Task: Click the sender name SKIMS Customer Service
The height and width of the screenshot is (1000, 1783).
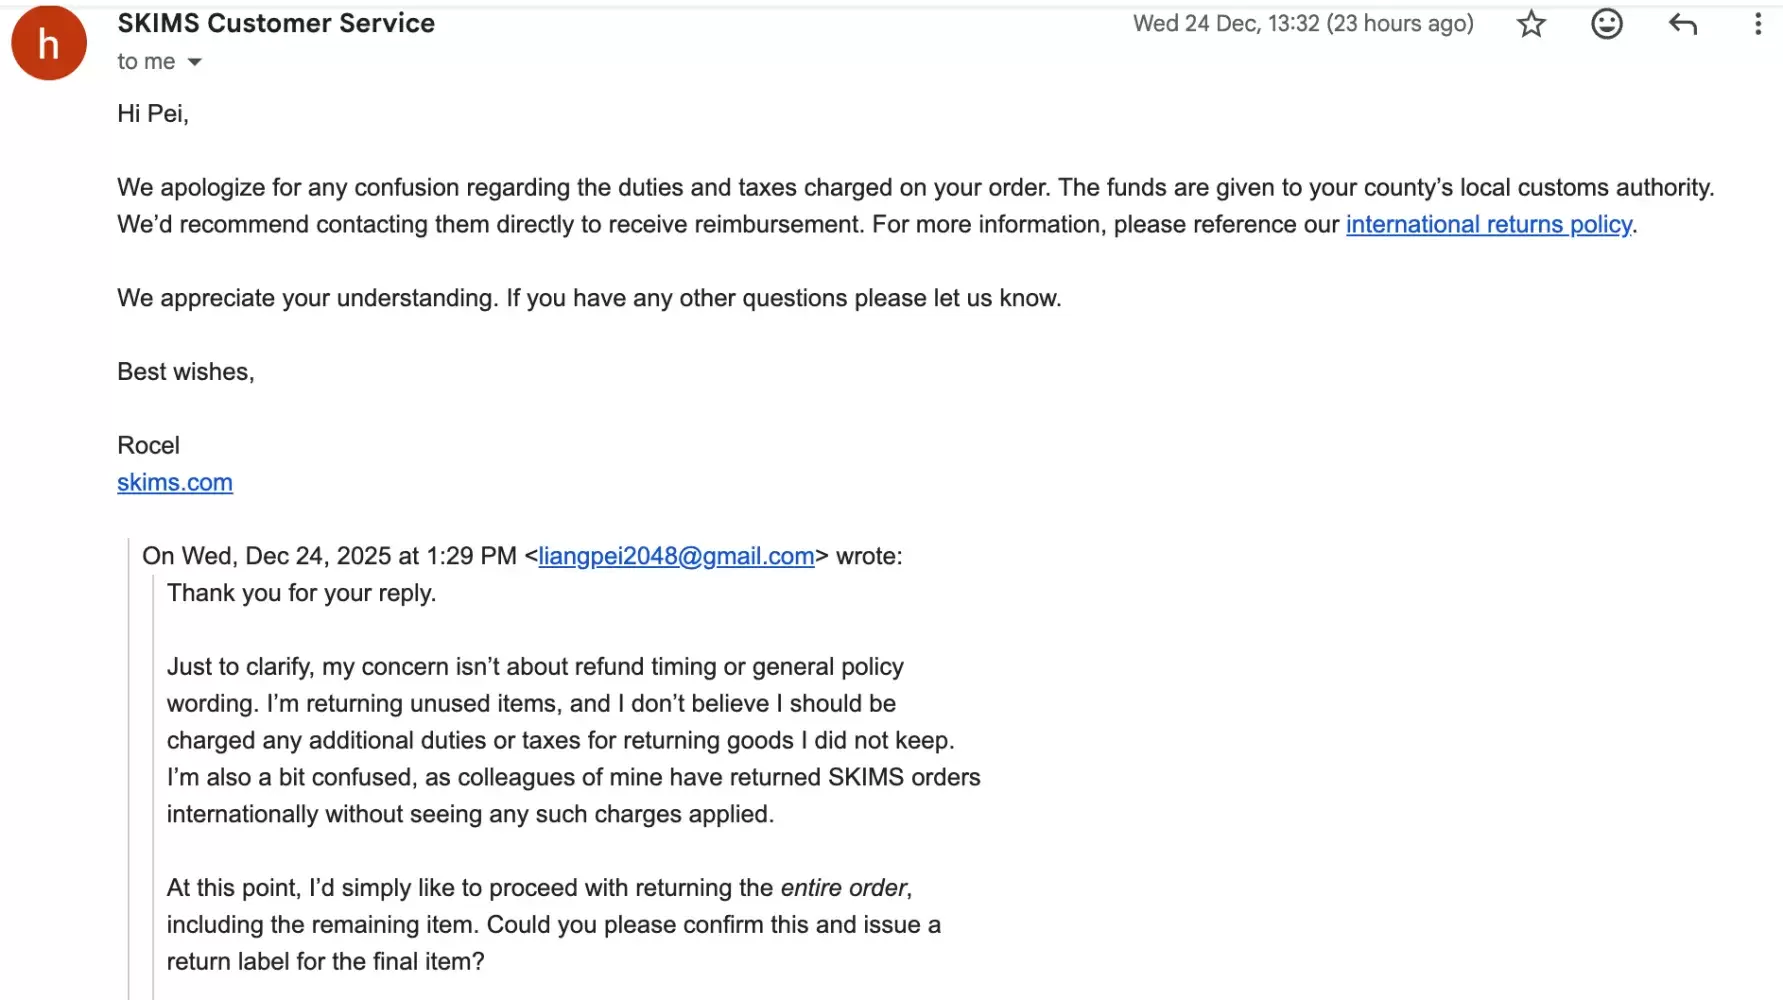Action: click(276, 23)
